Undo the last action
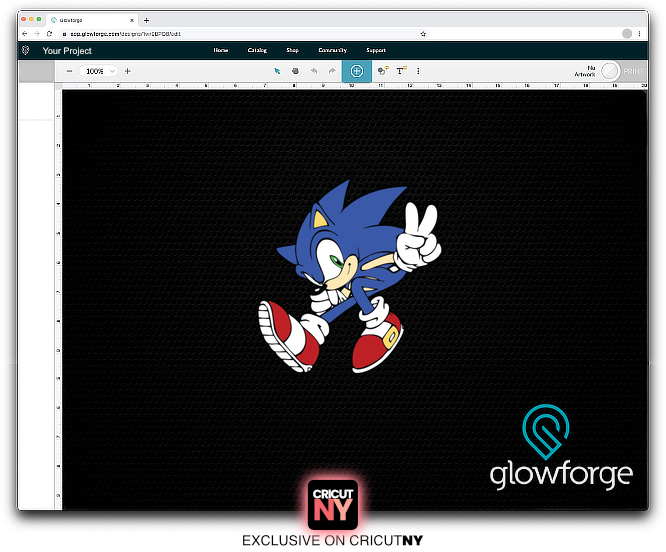This screenshot has width=666, height=552. (x=314, y=71)
